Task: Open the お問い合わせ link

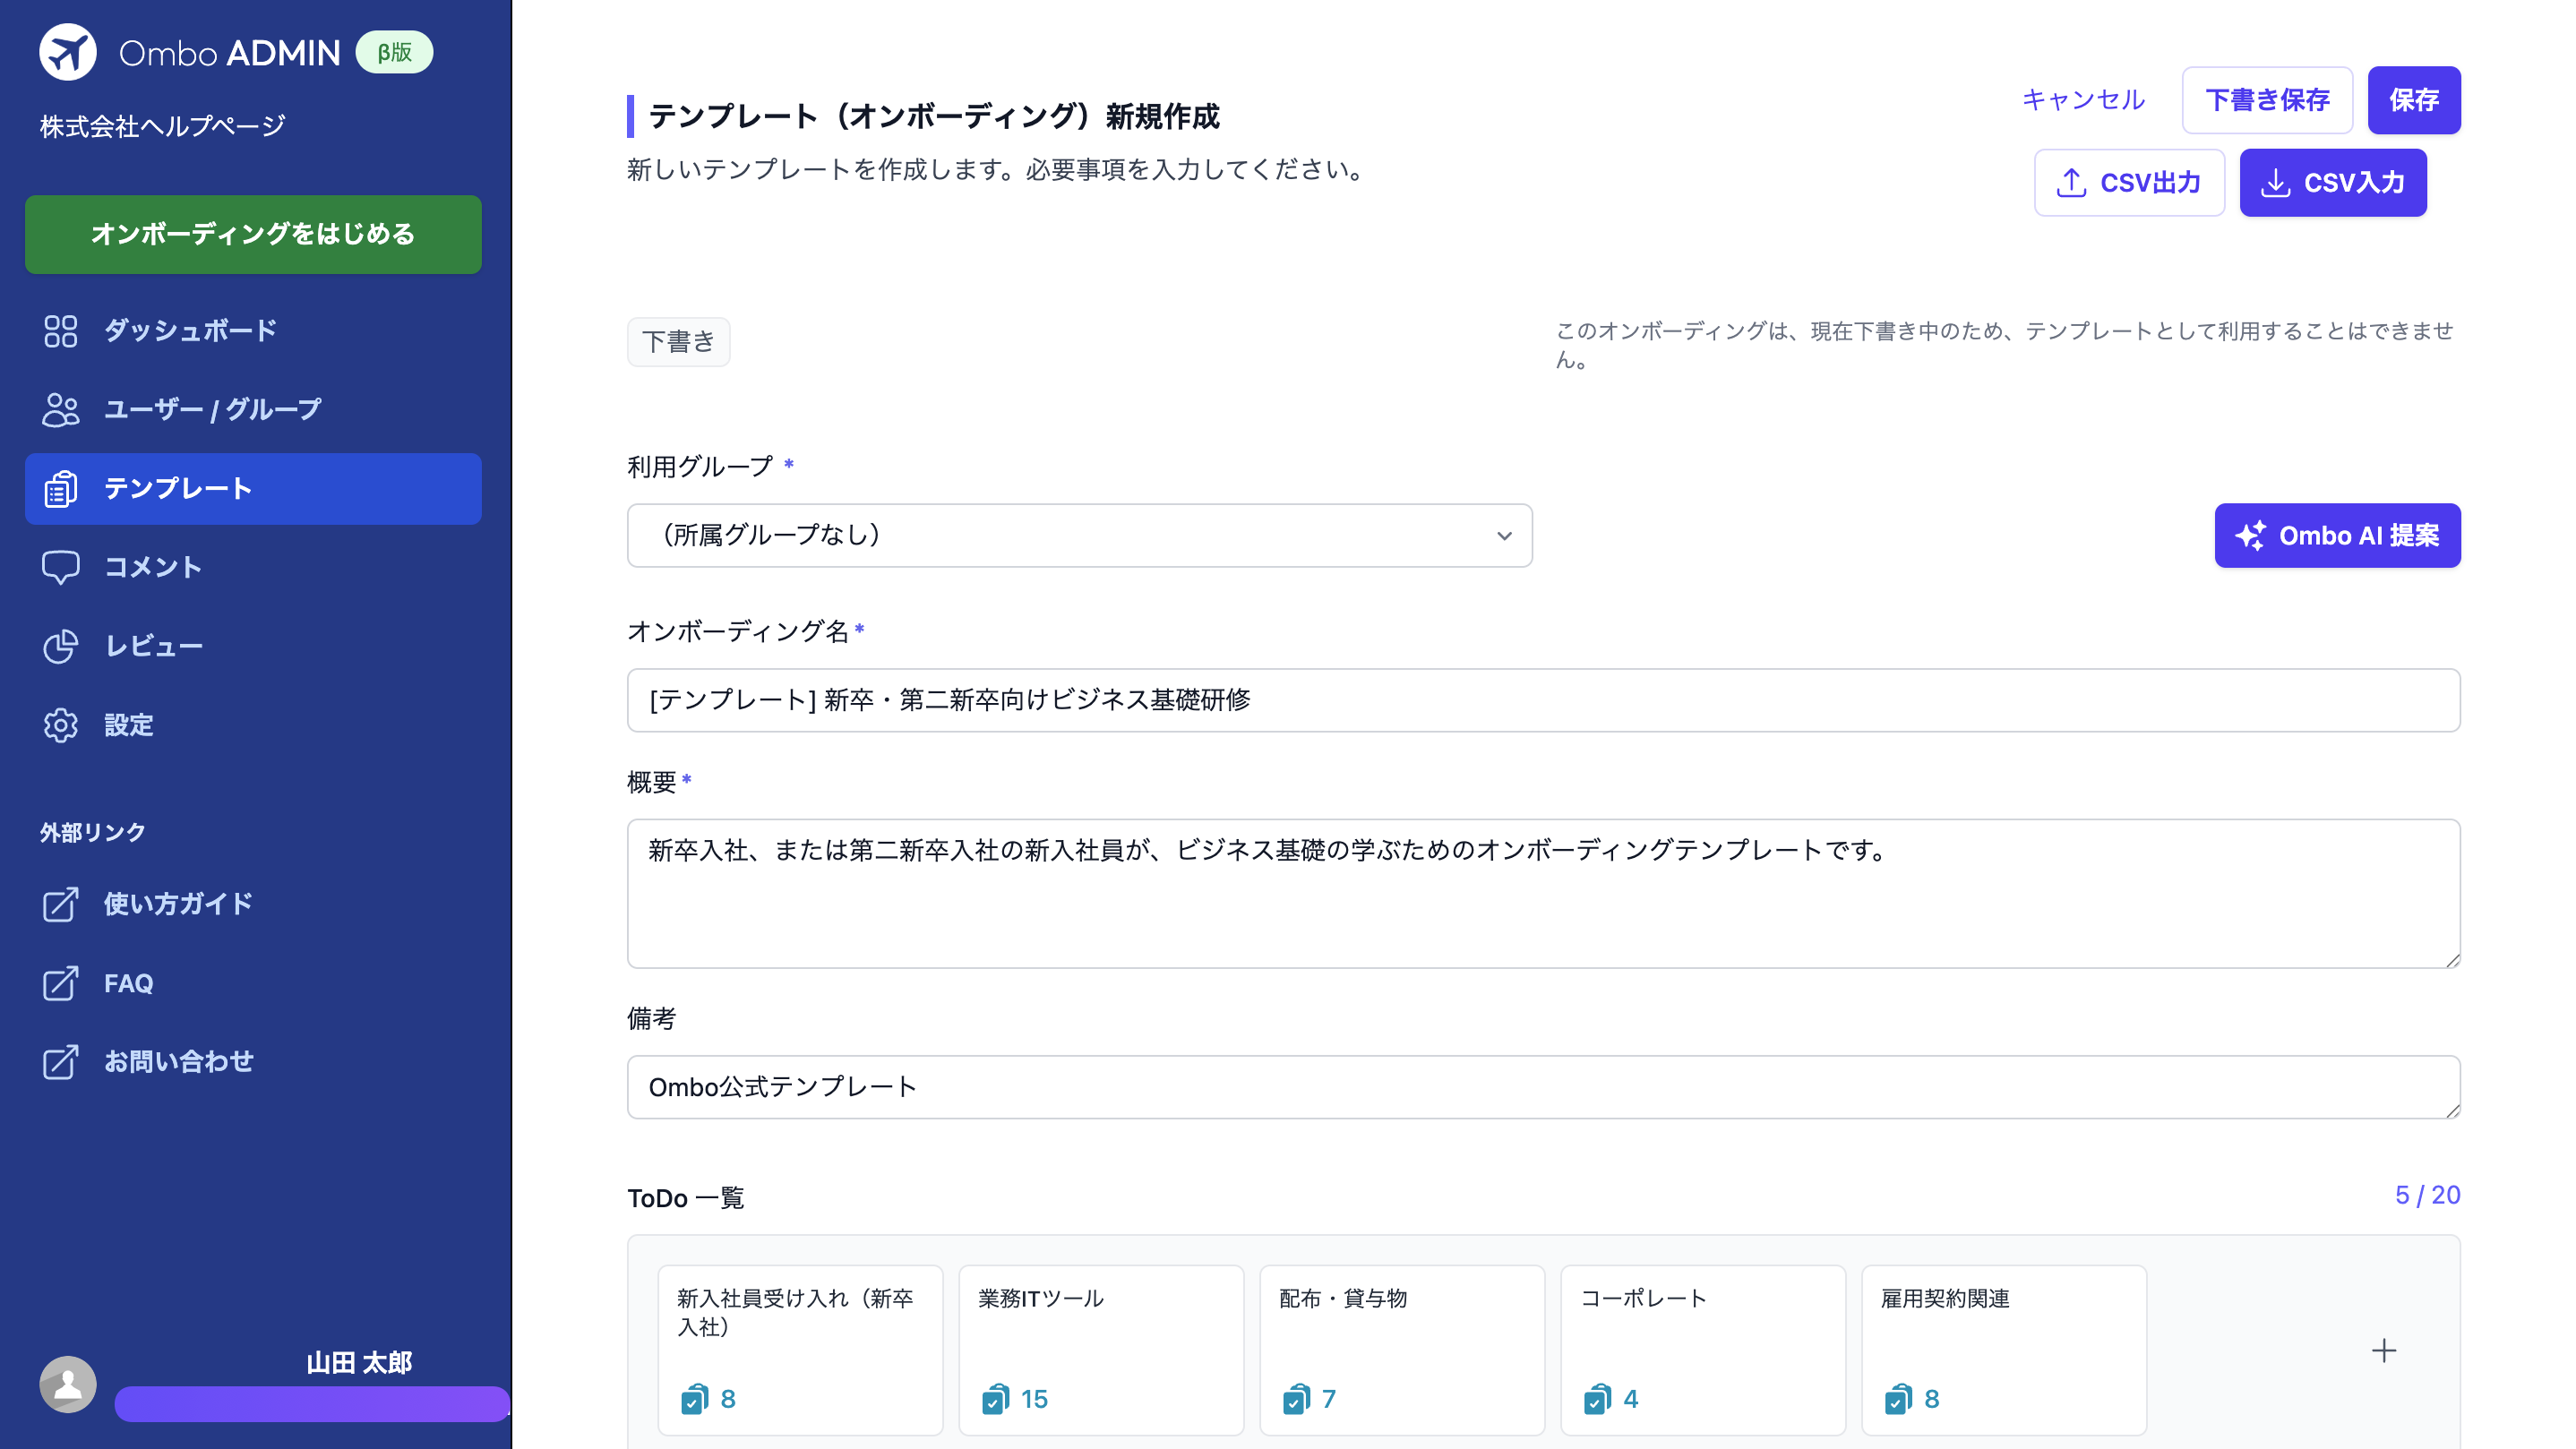Action: 253,1062
